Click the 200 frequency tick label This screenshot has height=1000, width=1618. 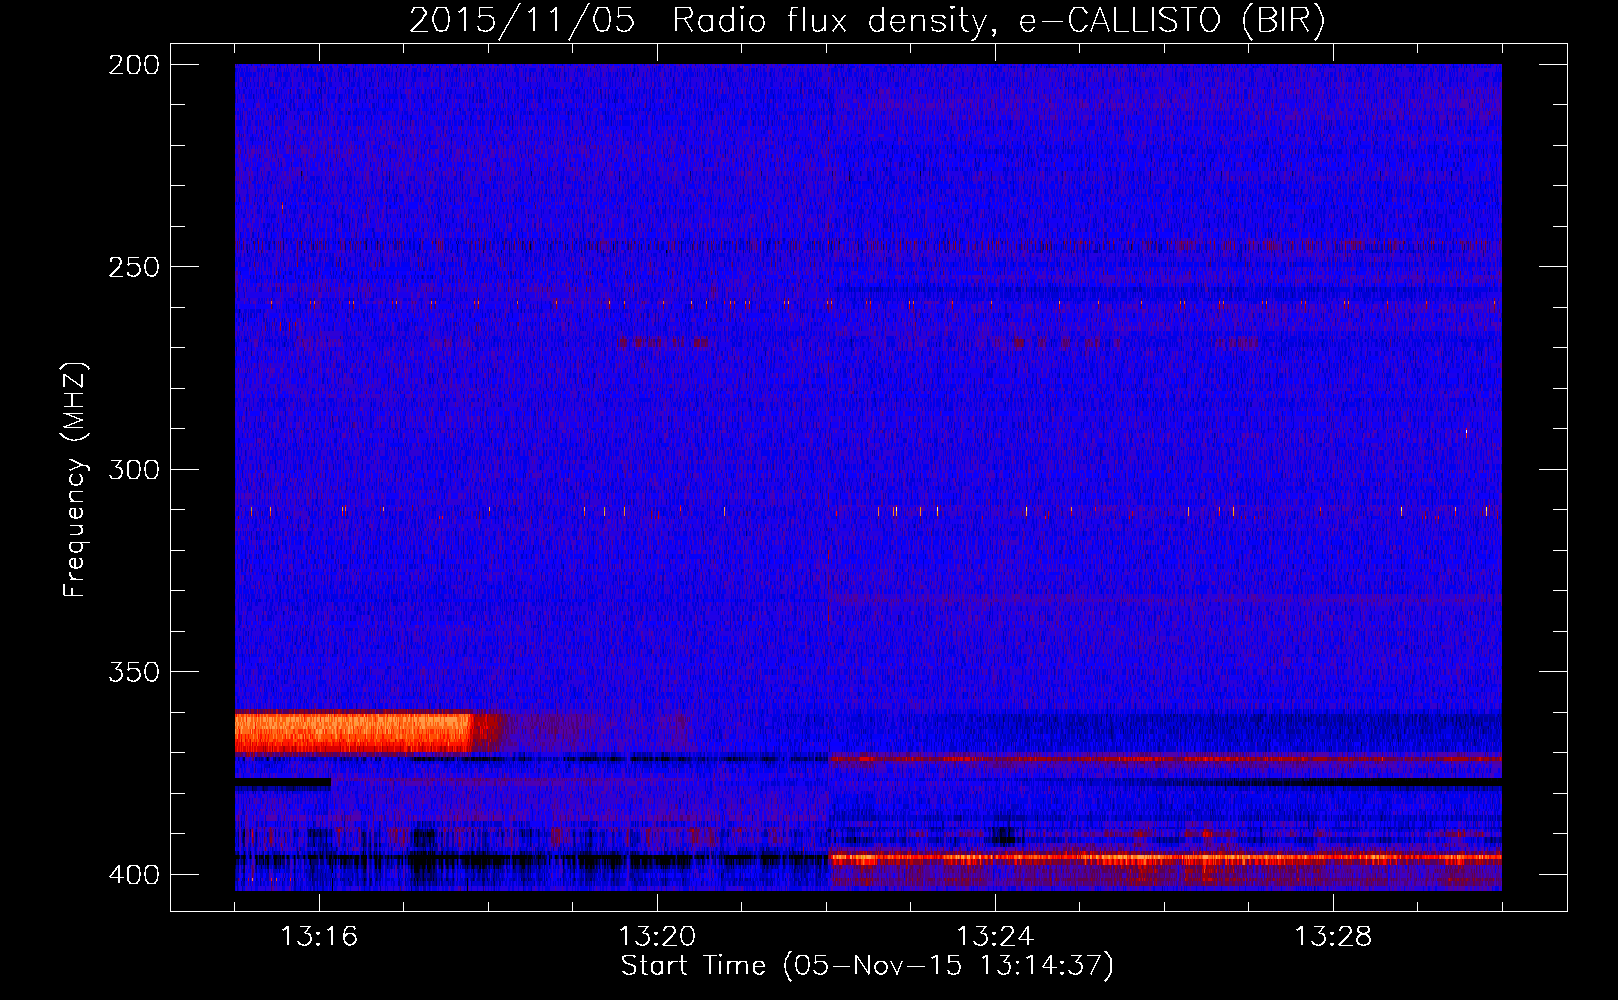134,64
